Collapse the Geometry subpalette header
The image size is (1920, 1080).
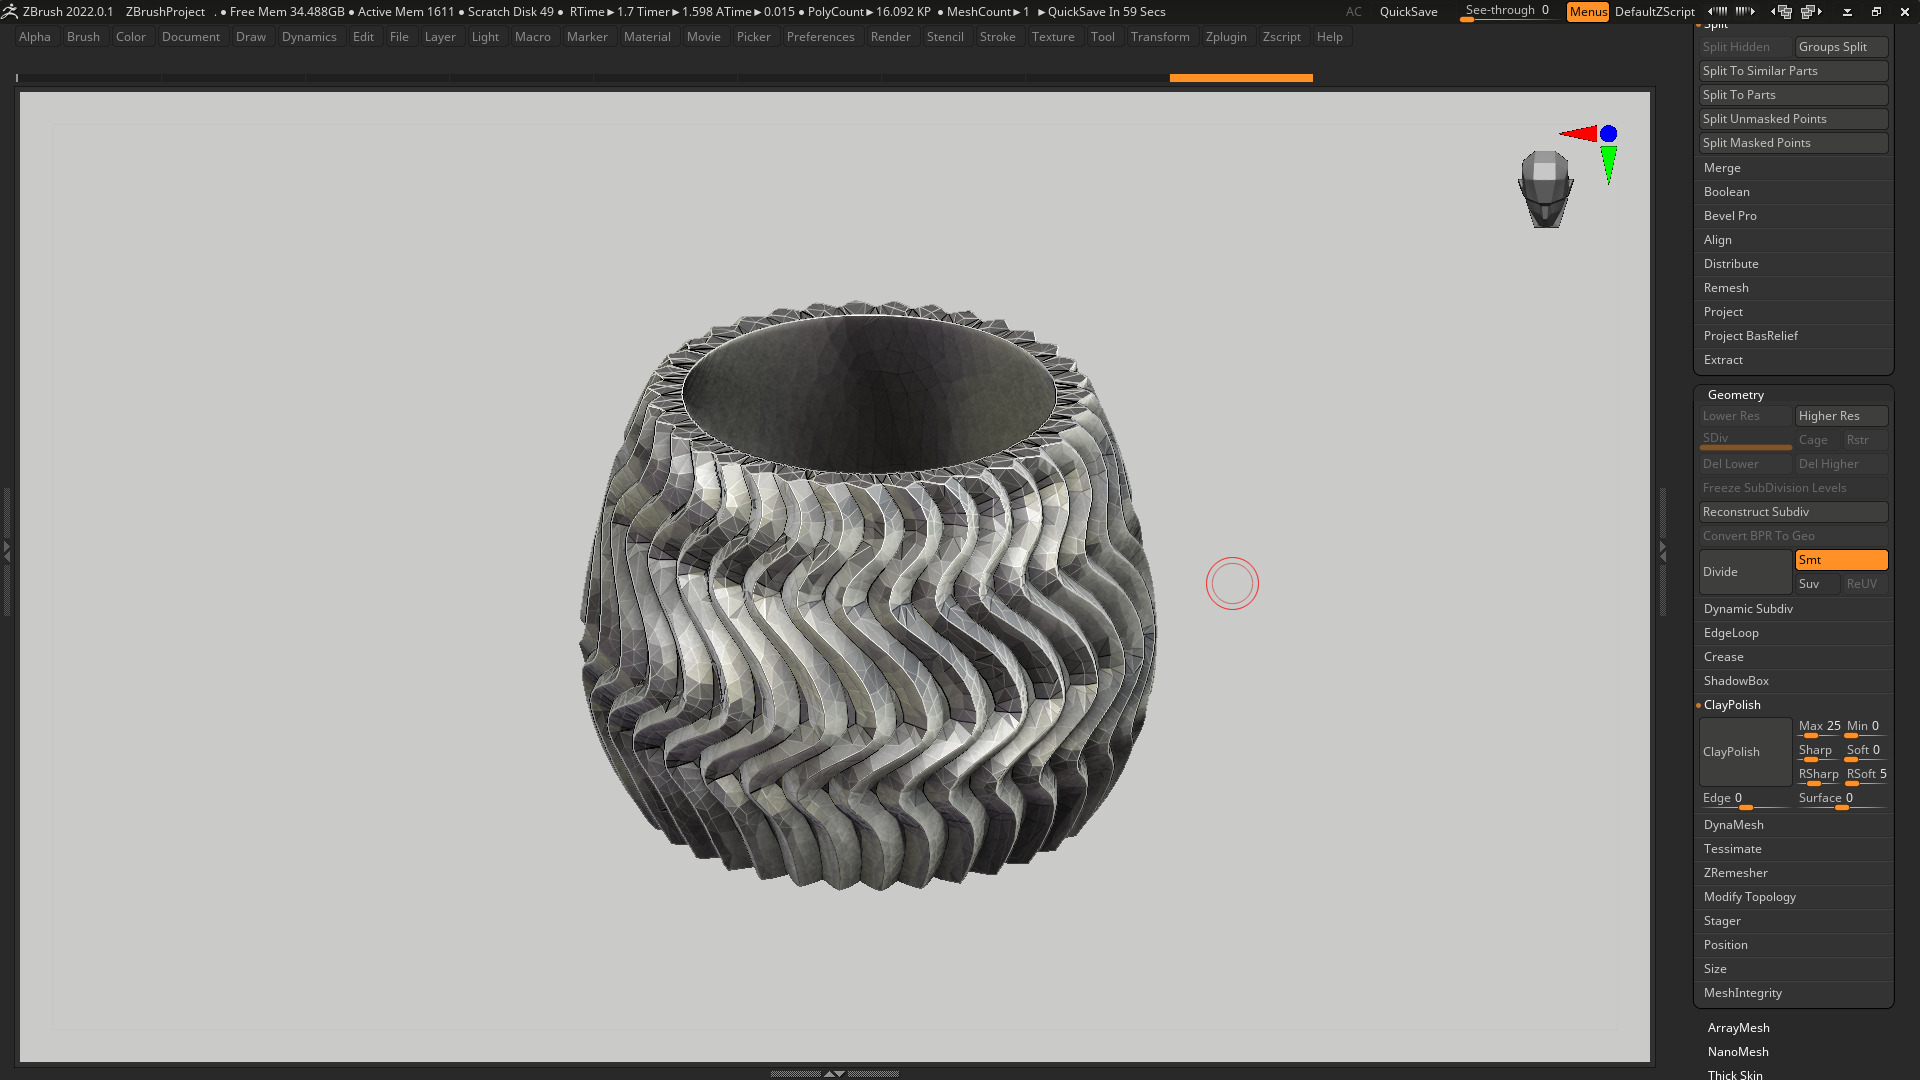1735,395
